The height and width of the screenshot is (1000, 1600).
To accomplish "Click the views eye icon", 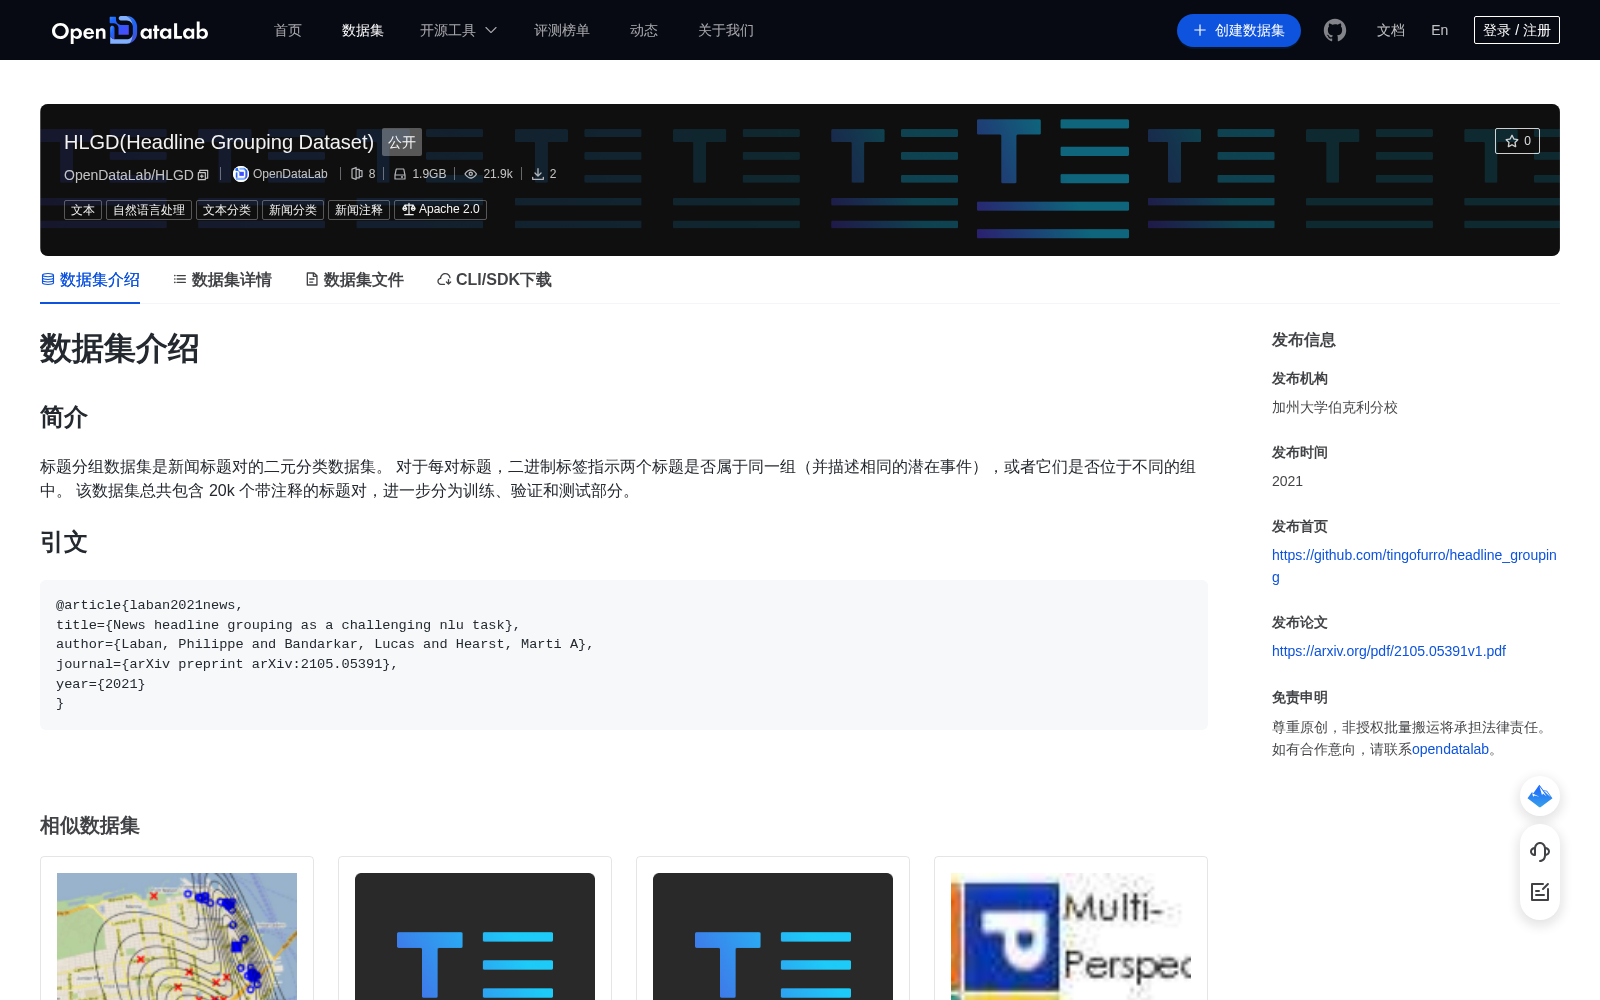I will 471,174.
